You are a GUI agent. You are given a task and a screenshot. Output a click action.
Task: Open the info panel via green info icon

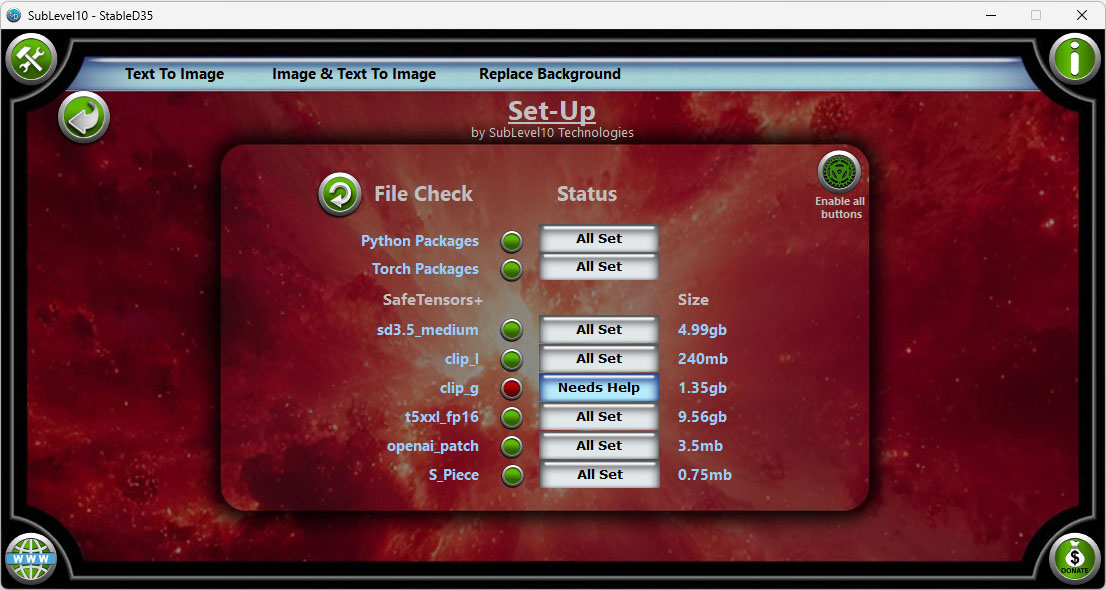[x=1075, y=58]
